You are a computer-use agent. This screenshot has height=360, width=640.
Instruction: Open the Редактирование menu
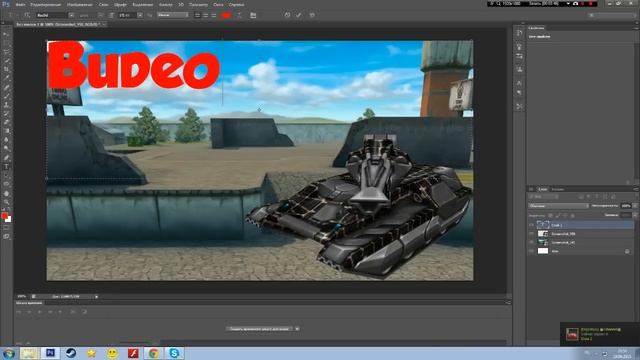45,4
